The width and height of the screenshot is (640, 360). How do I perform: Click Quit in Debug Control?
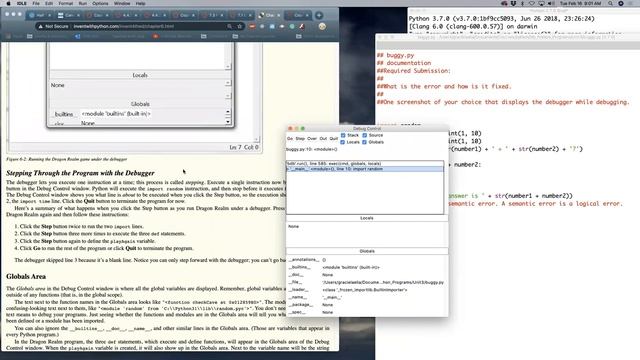333,139
